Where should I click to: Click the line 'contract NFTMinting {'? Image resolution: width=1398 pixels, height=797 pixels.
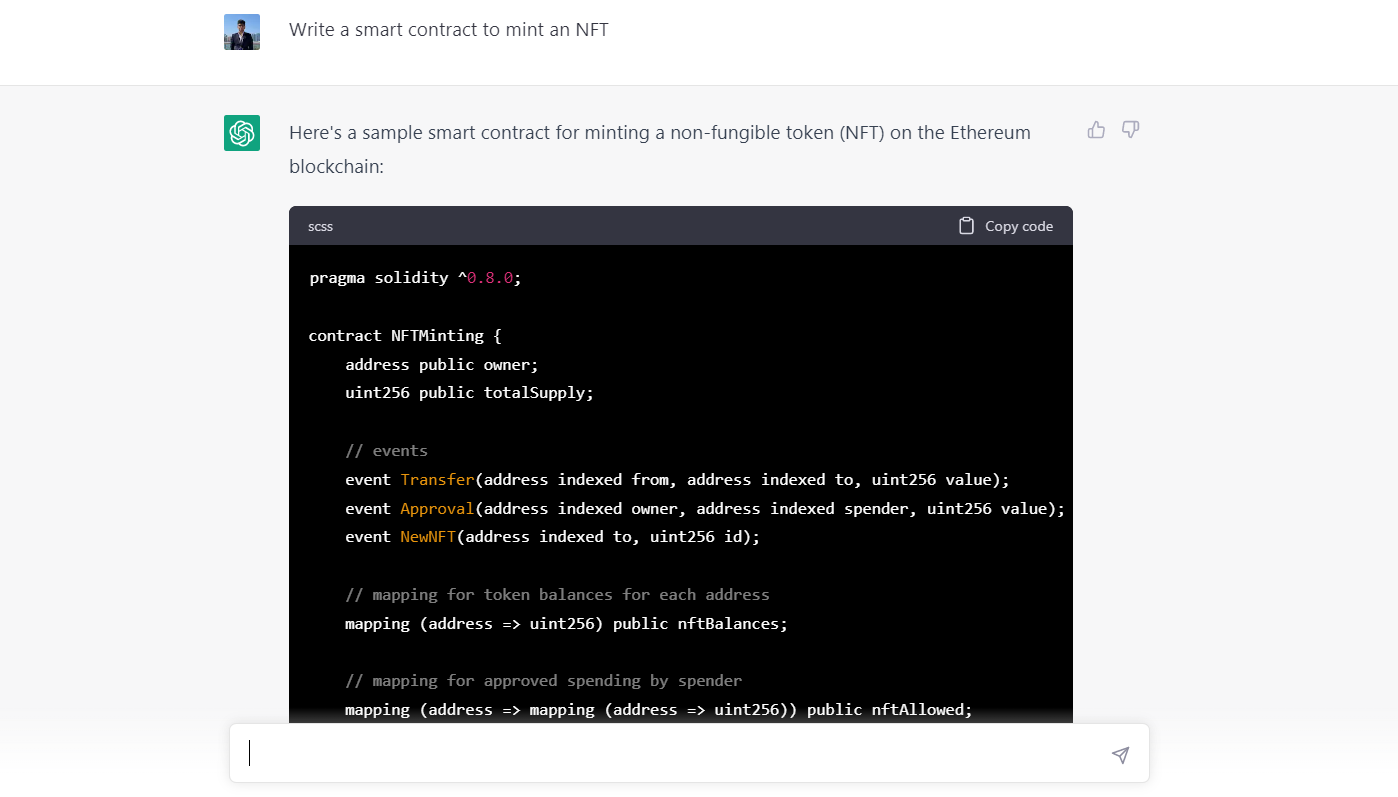405,335
